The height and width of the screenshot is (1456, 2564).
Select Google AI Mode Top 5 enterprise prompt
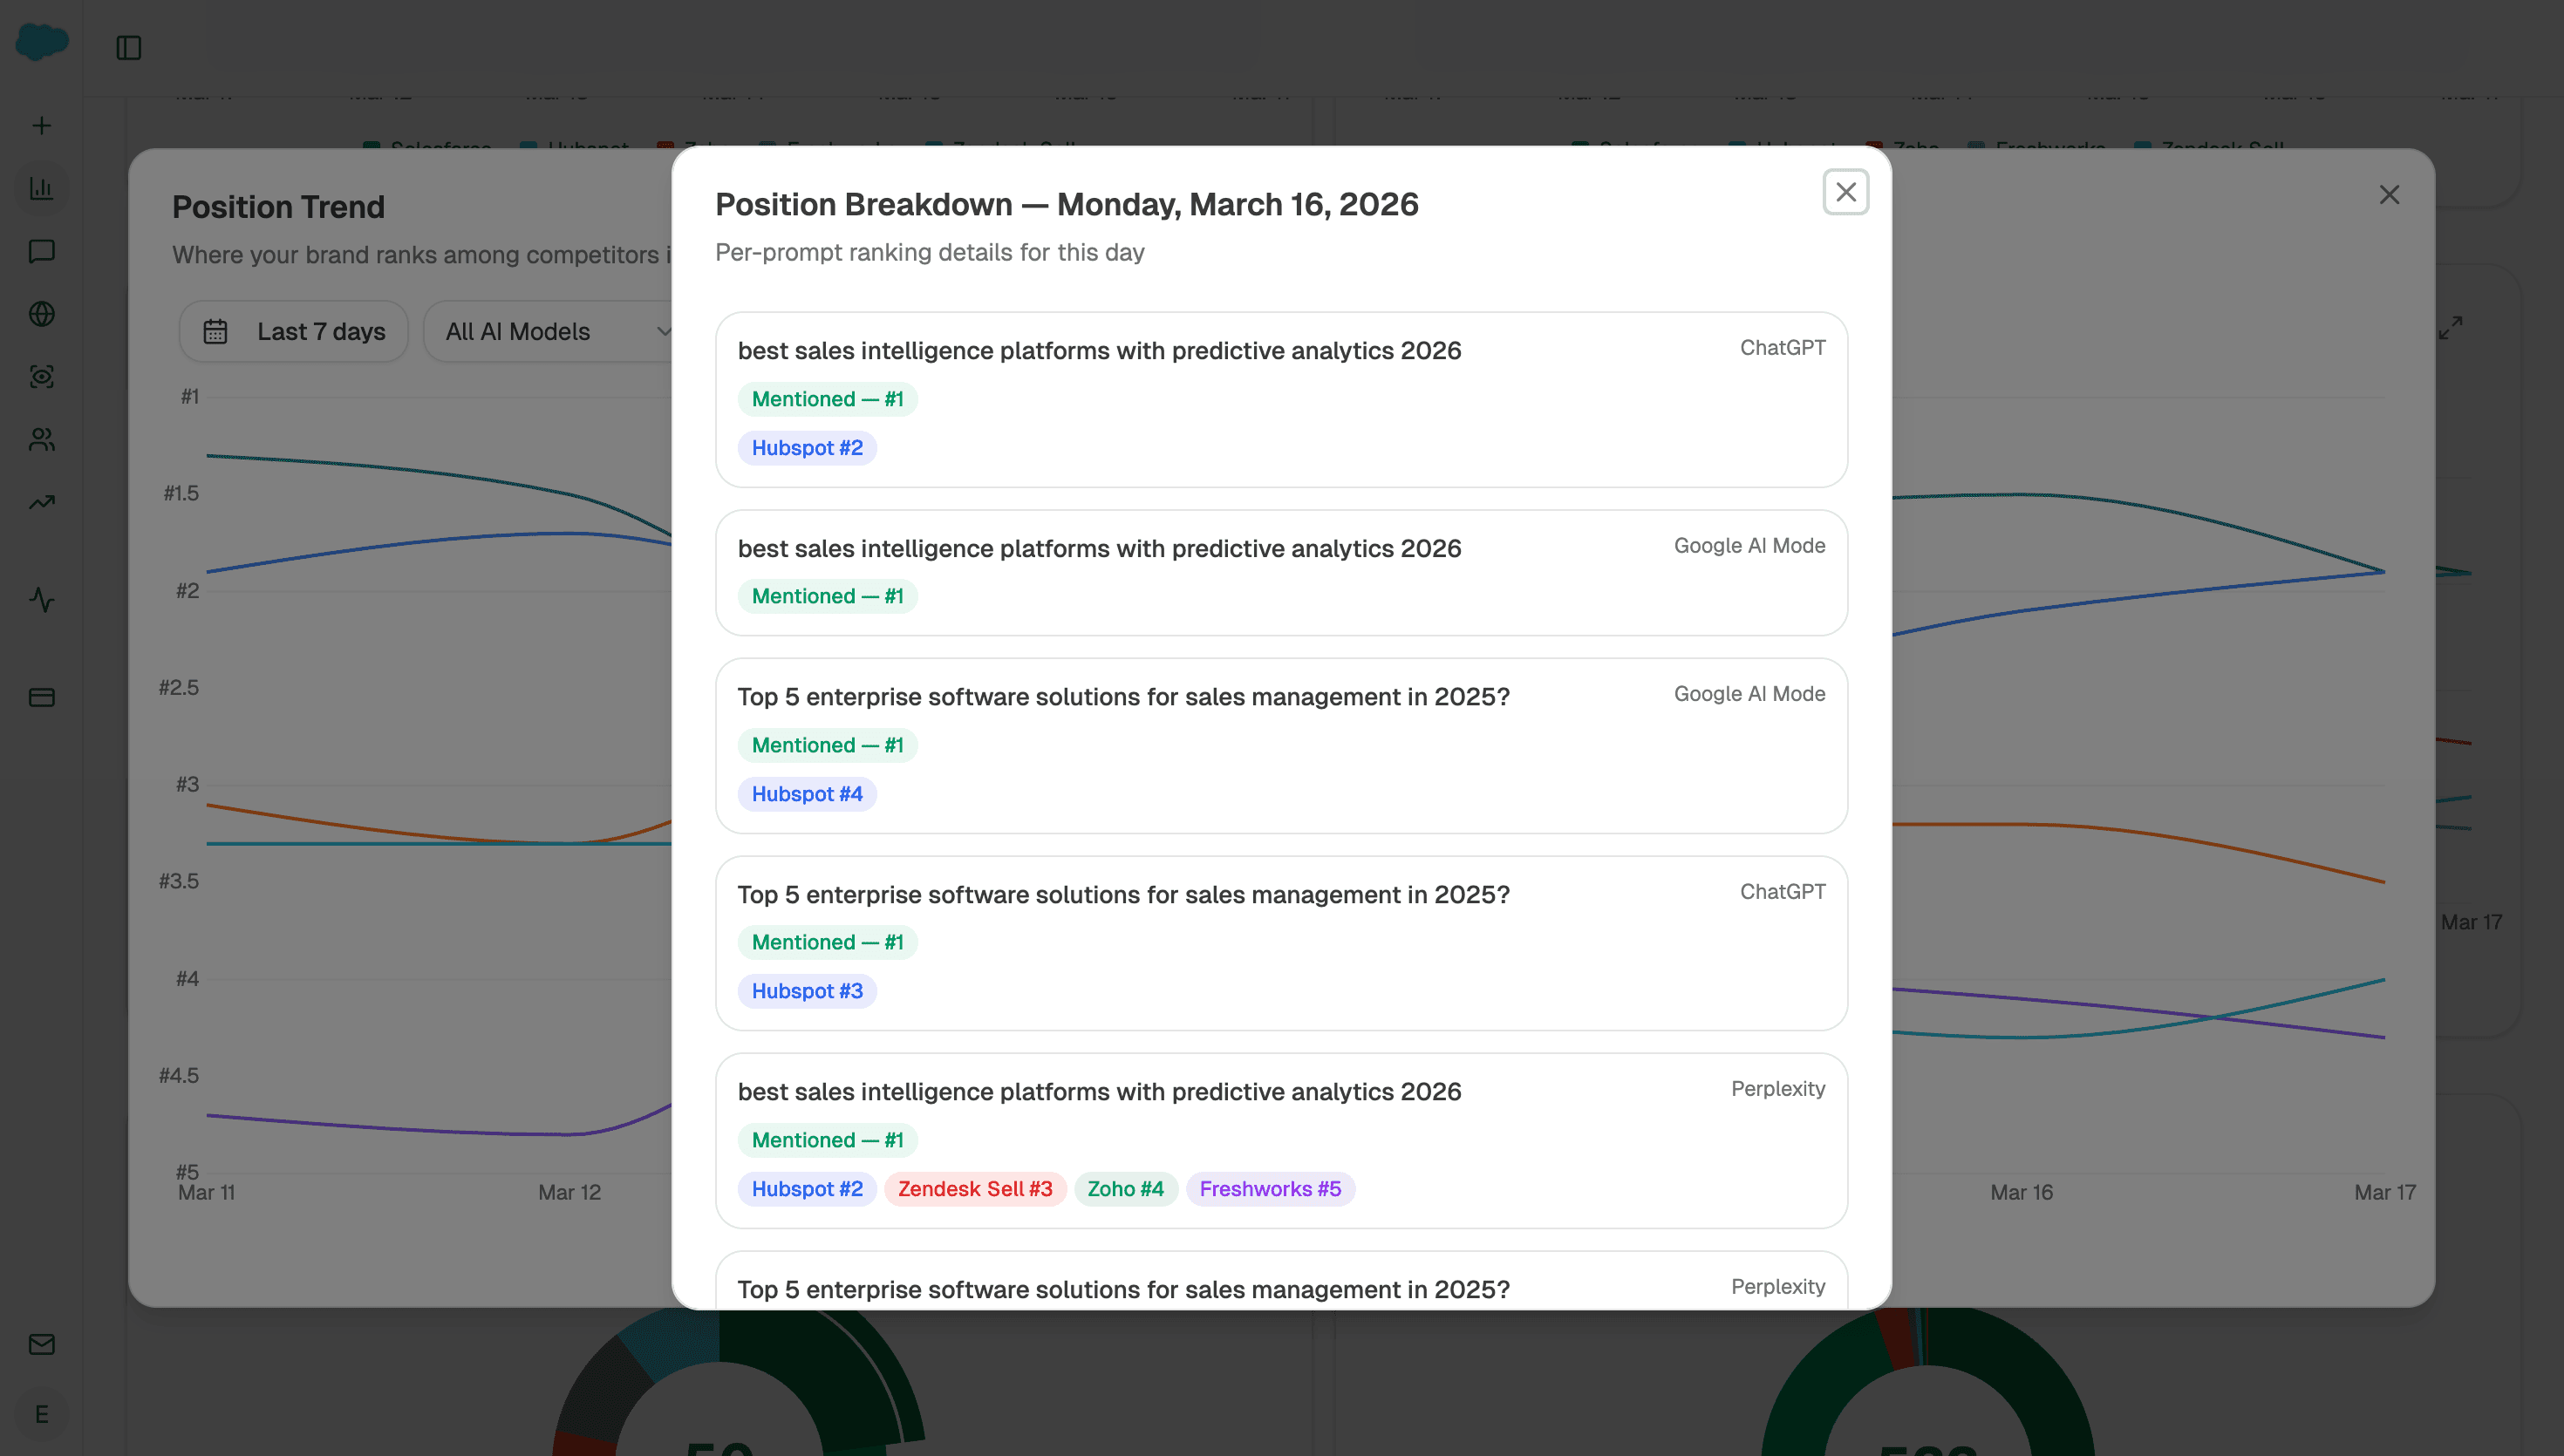click(1124, 697)
